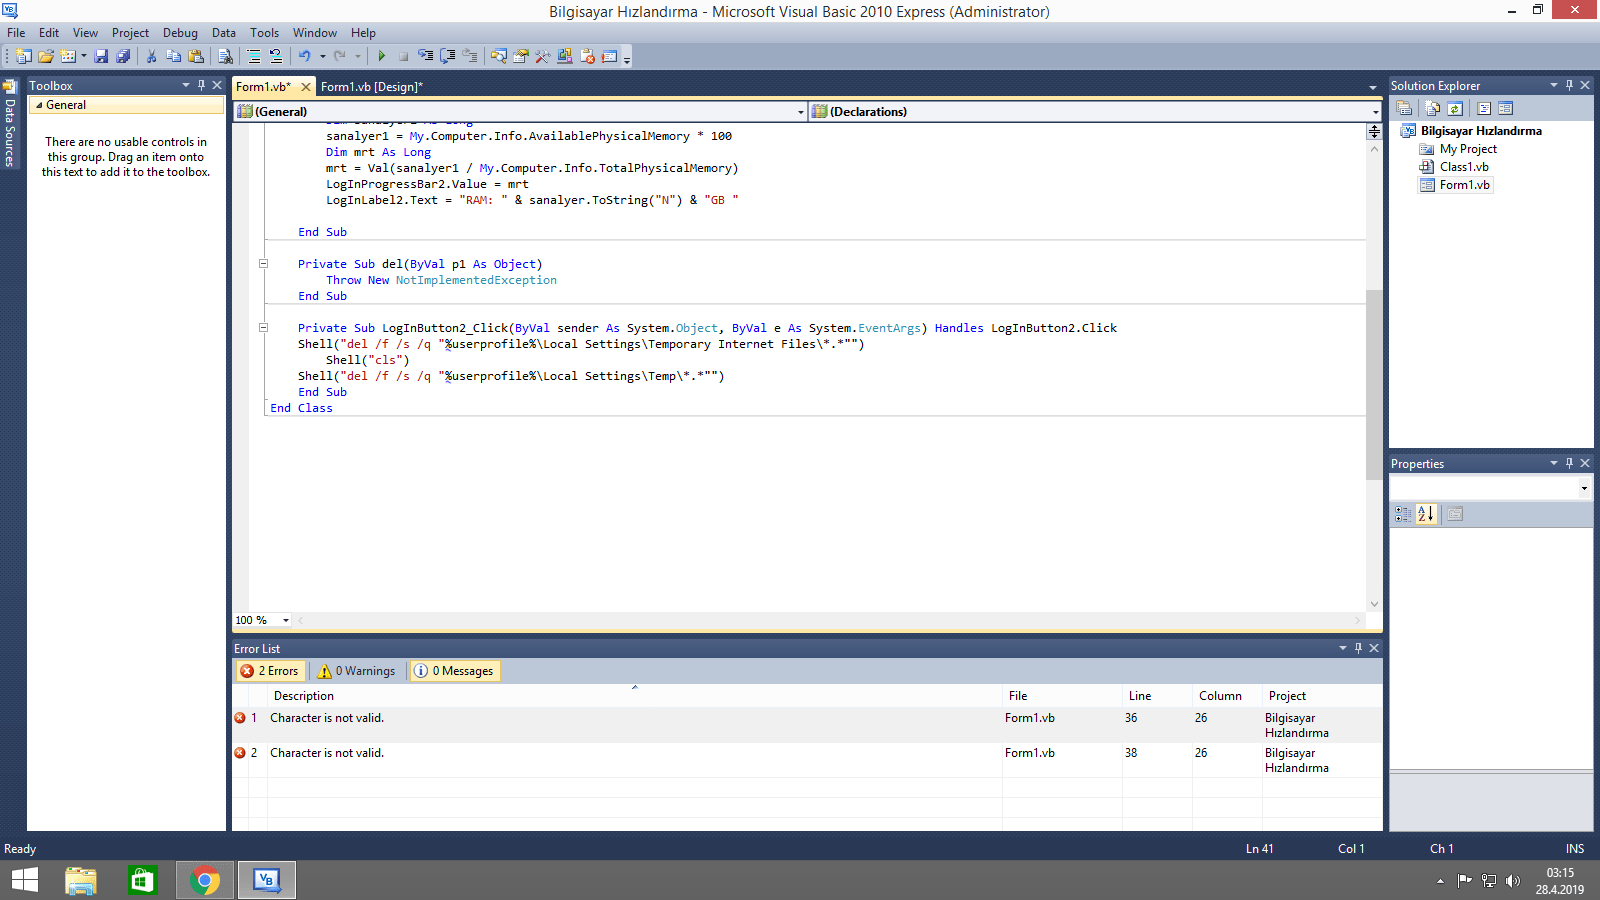Image resolution: width=1600 pixels, height=900 pixels.
Task: Click Show All Files in Solution Explorer
Action: pyautogui.click(x=1433, y=108)
